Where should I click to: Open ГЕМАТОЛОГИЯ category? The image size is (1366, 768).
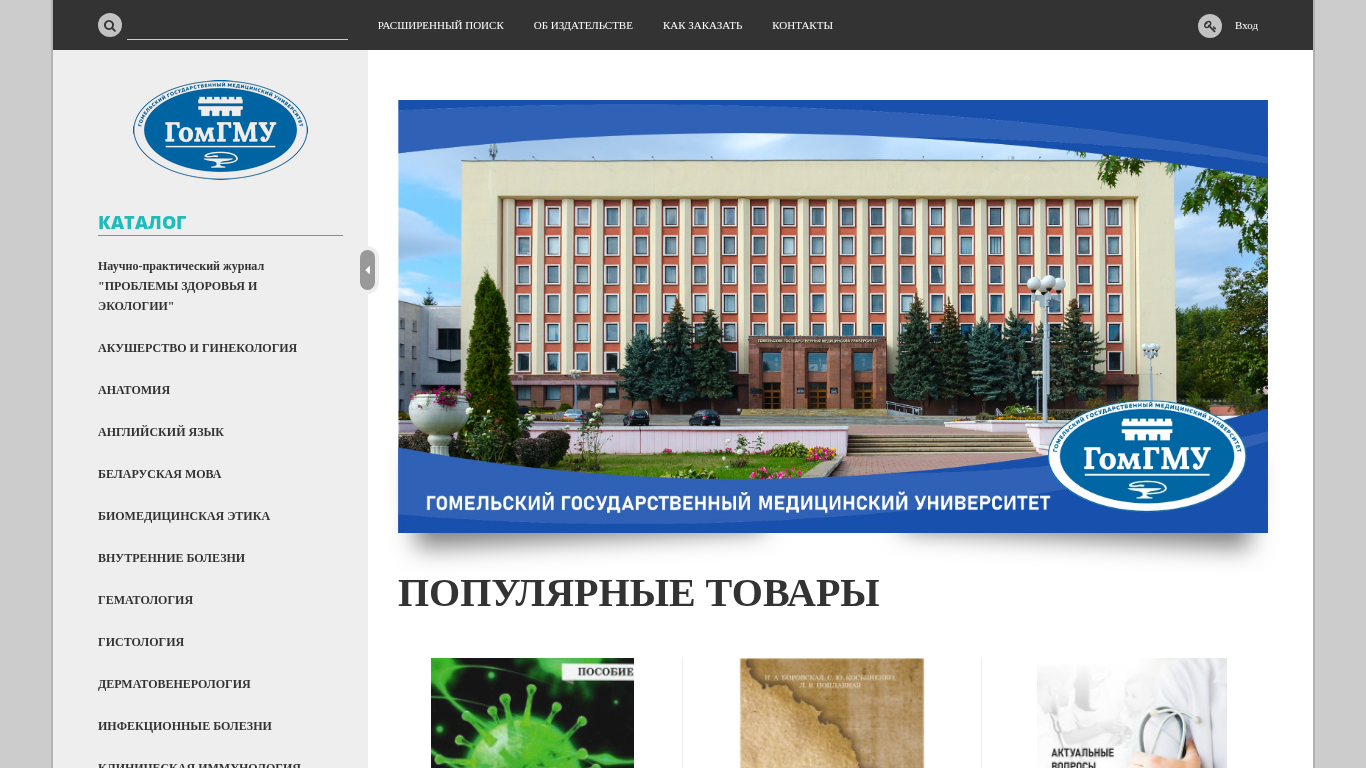point(145,600)
